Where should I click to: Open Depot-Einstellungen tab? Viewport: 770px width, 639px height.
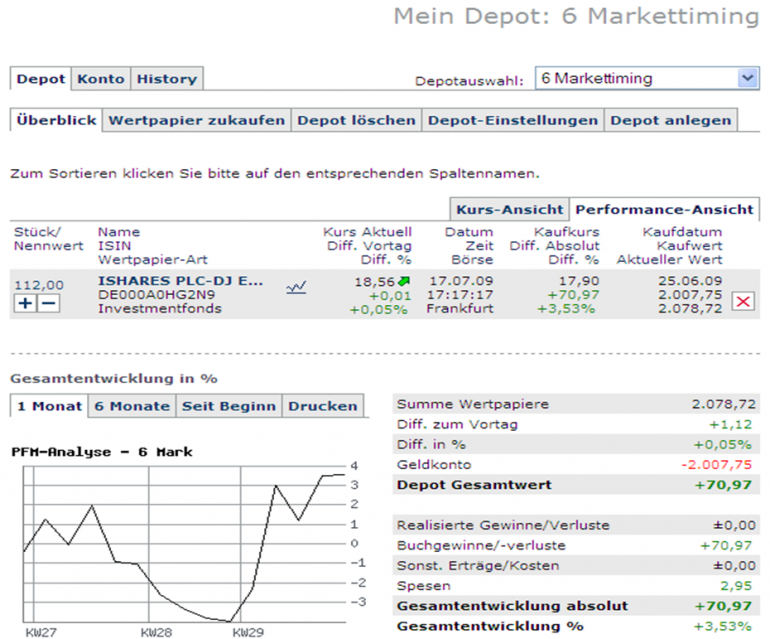[x=513, y=120]
